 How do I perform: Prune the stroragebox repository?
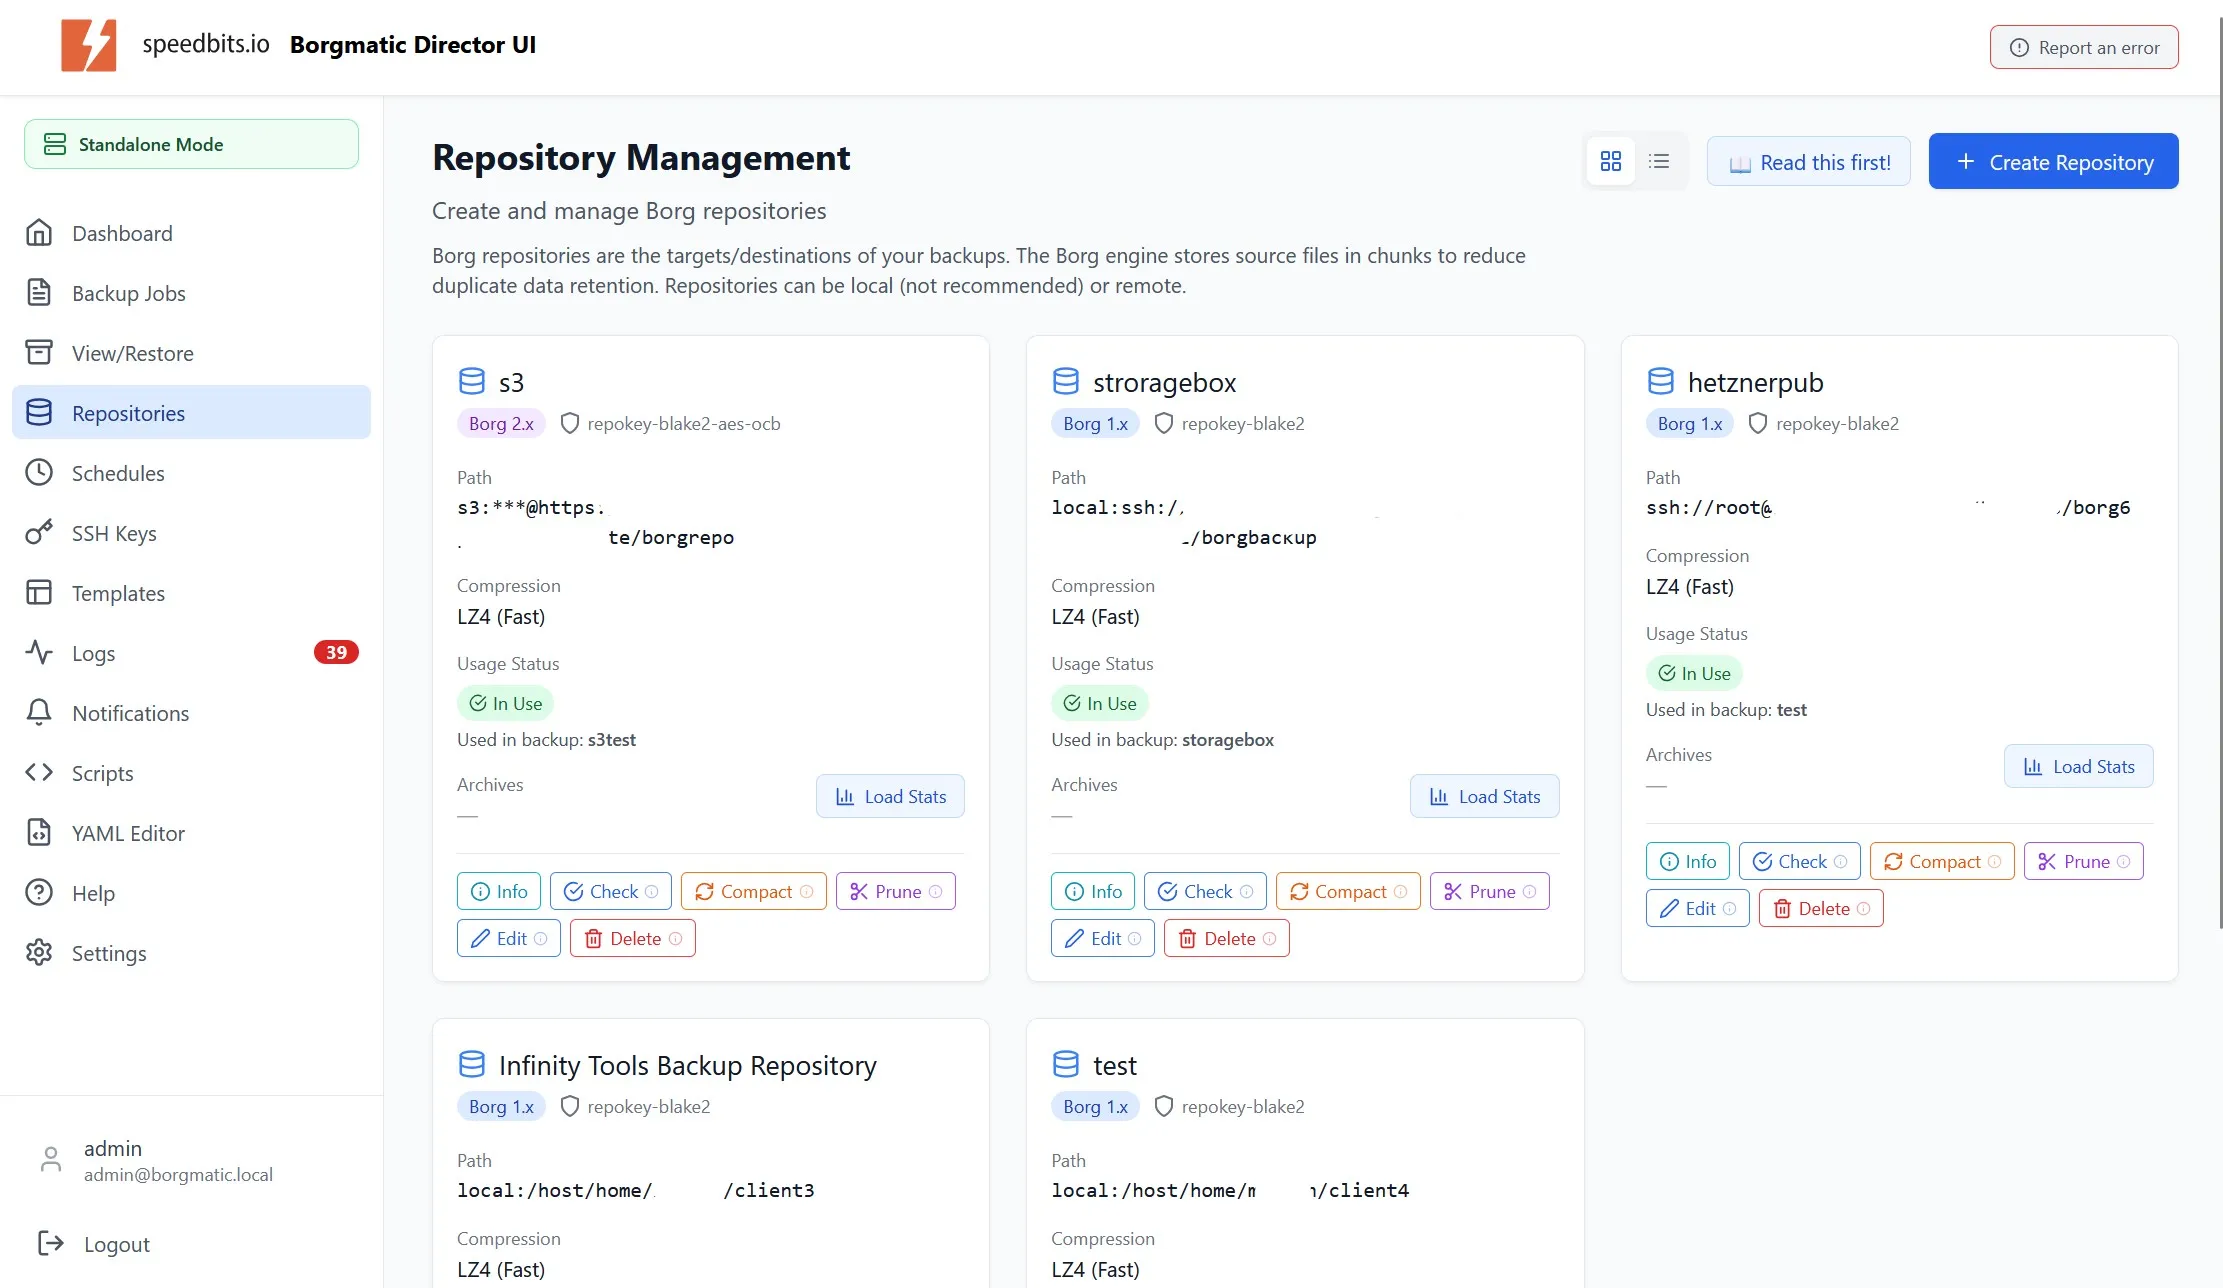coord(1490,891)
